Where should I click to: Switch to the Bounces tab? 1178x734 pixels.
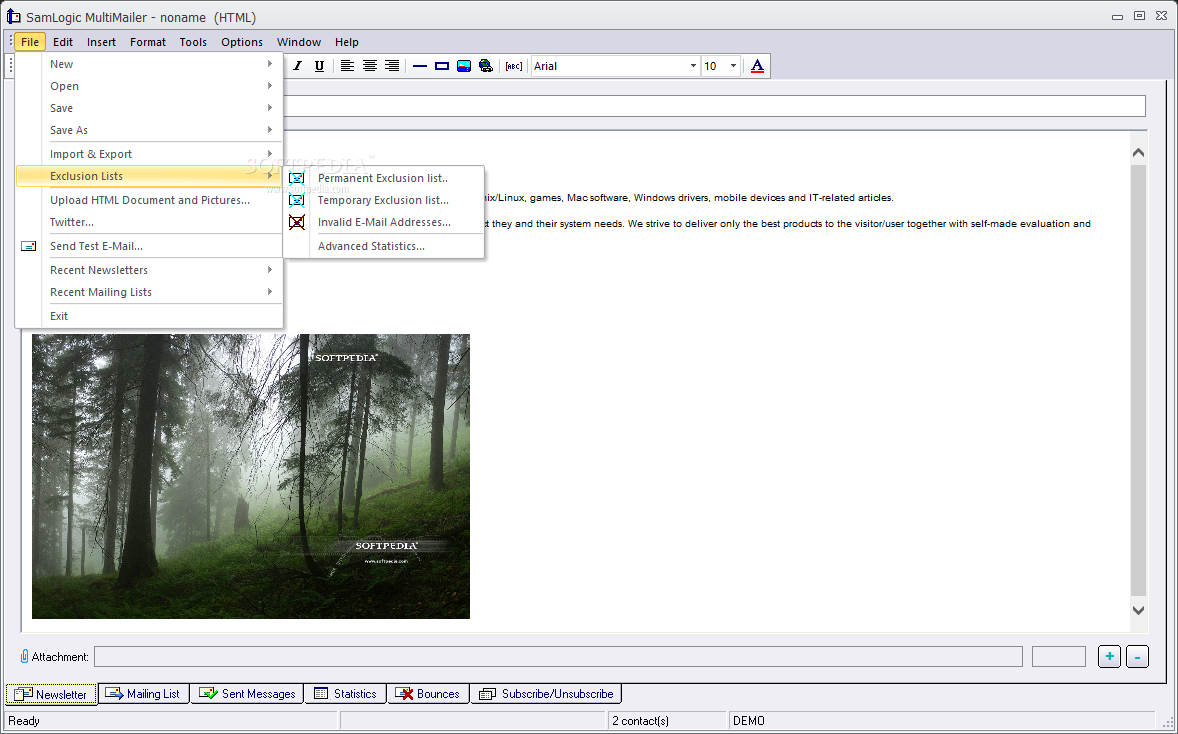point(428,693)
